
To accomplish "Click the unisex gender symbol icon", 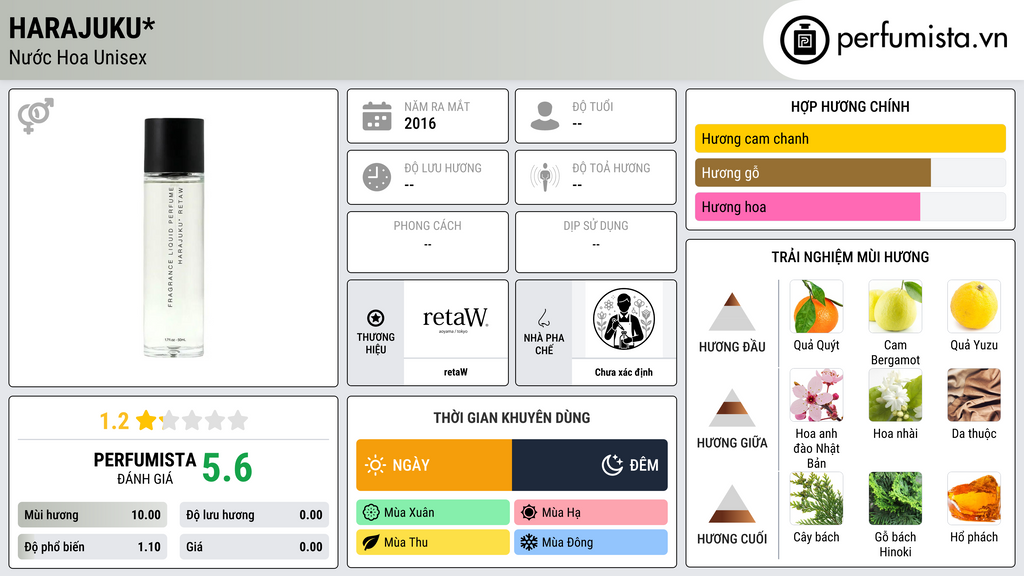I will click(x=36, y=116).
